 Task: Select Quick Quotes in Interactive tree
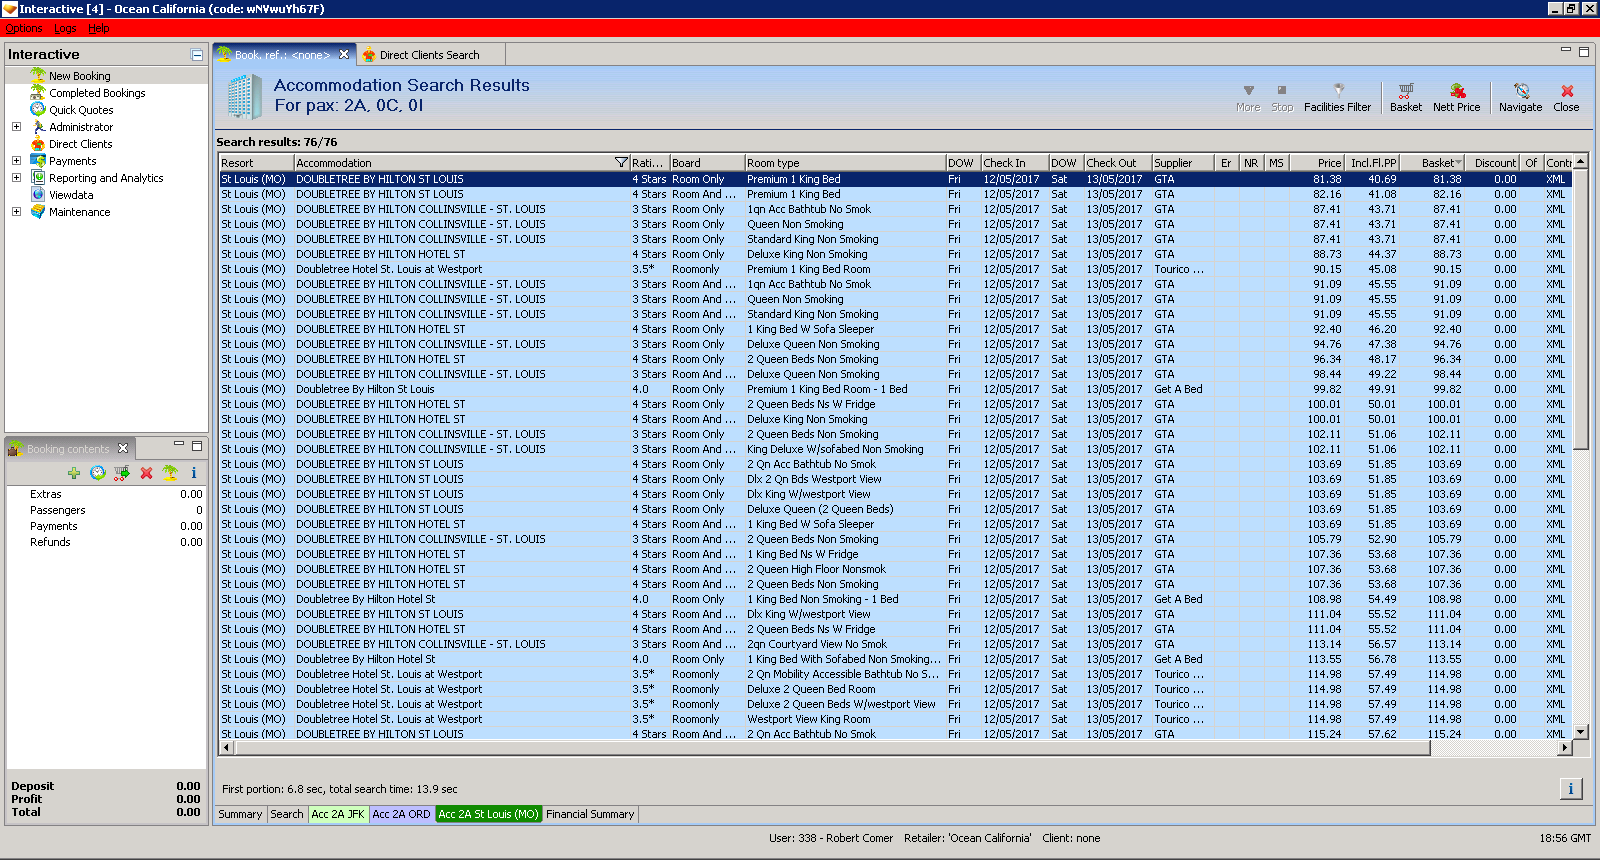pyautogui.click(x=81, y=110)
